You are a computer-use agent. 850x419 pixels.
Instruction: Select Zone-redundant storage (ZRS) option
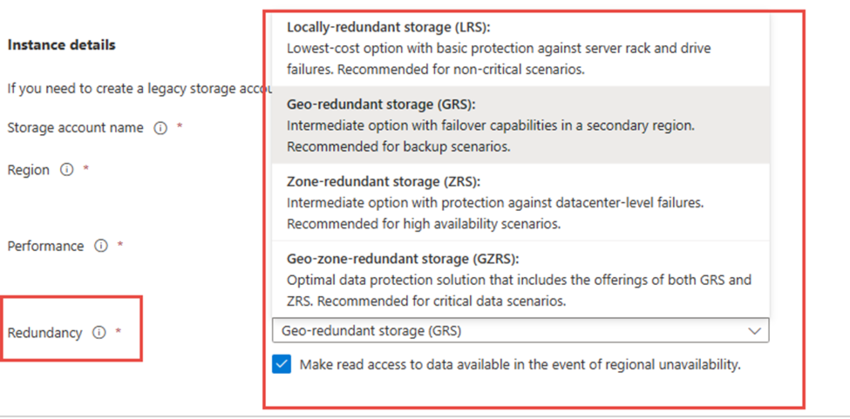pos(520,202)
